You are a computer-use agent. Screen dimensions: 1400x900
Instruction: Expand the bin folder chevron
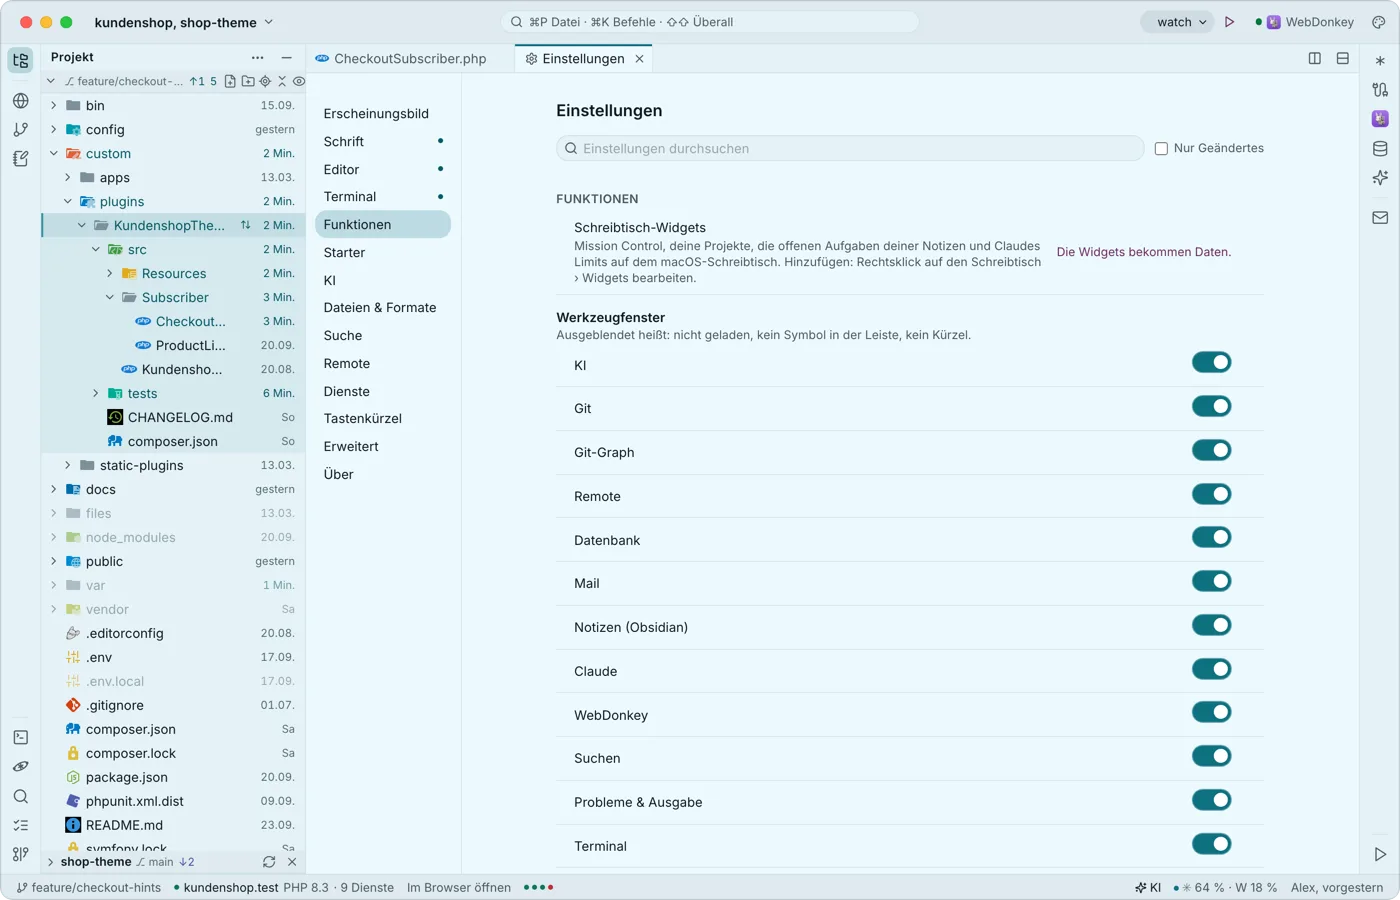click(54, 105)
